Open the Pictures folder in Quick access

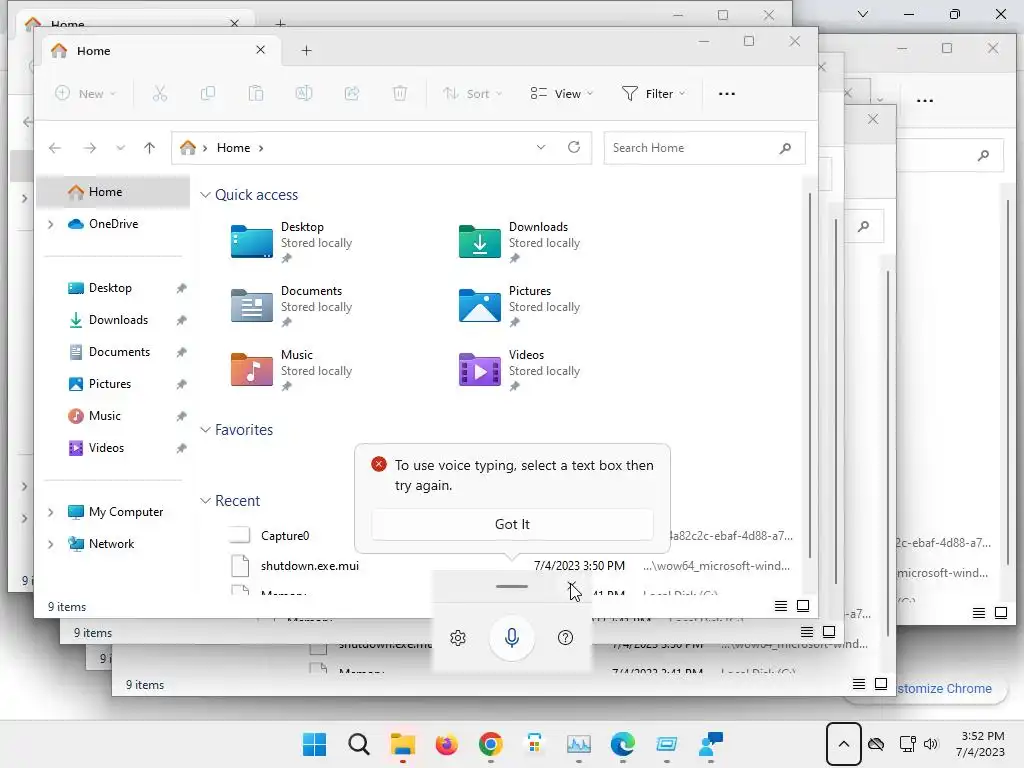519,306
